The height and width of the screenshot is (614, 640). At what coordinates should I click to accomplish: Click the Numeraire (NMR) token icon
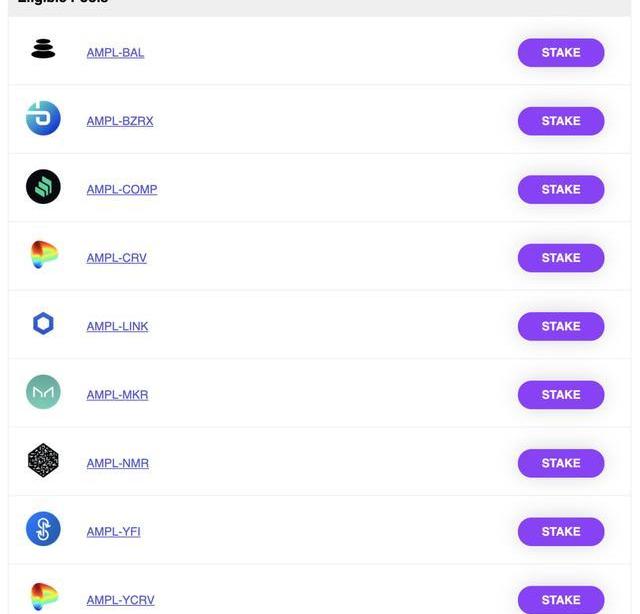pos(43,460)
